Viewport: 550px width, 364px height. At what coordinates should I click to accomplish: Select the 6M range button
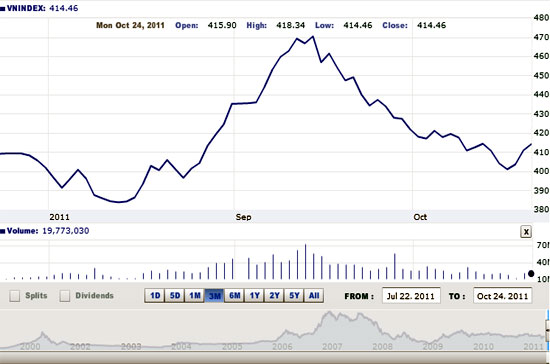pyautogui.click(x=235, y=296)
